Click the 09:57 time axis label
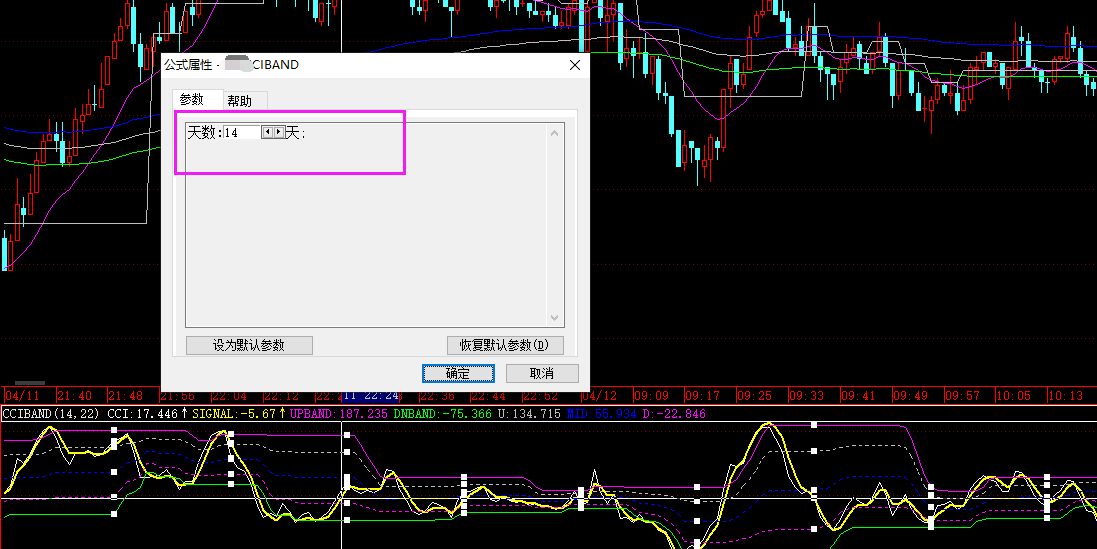The width and height of the screenshot is (1097, 549). tap(963, 397)
